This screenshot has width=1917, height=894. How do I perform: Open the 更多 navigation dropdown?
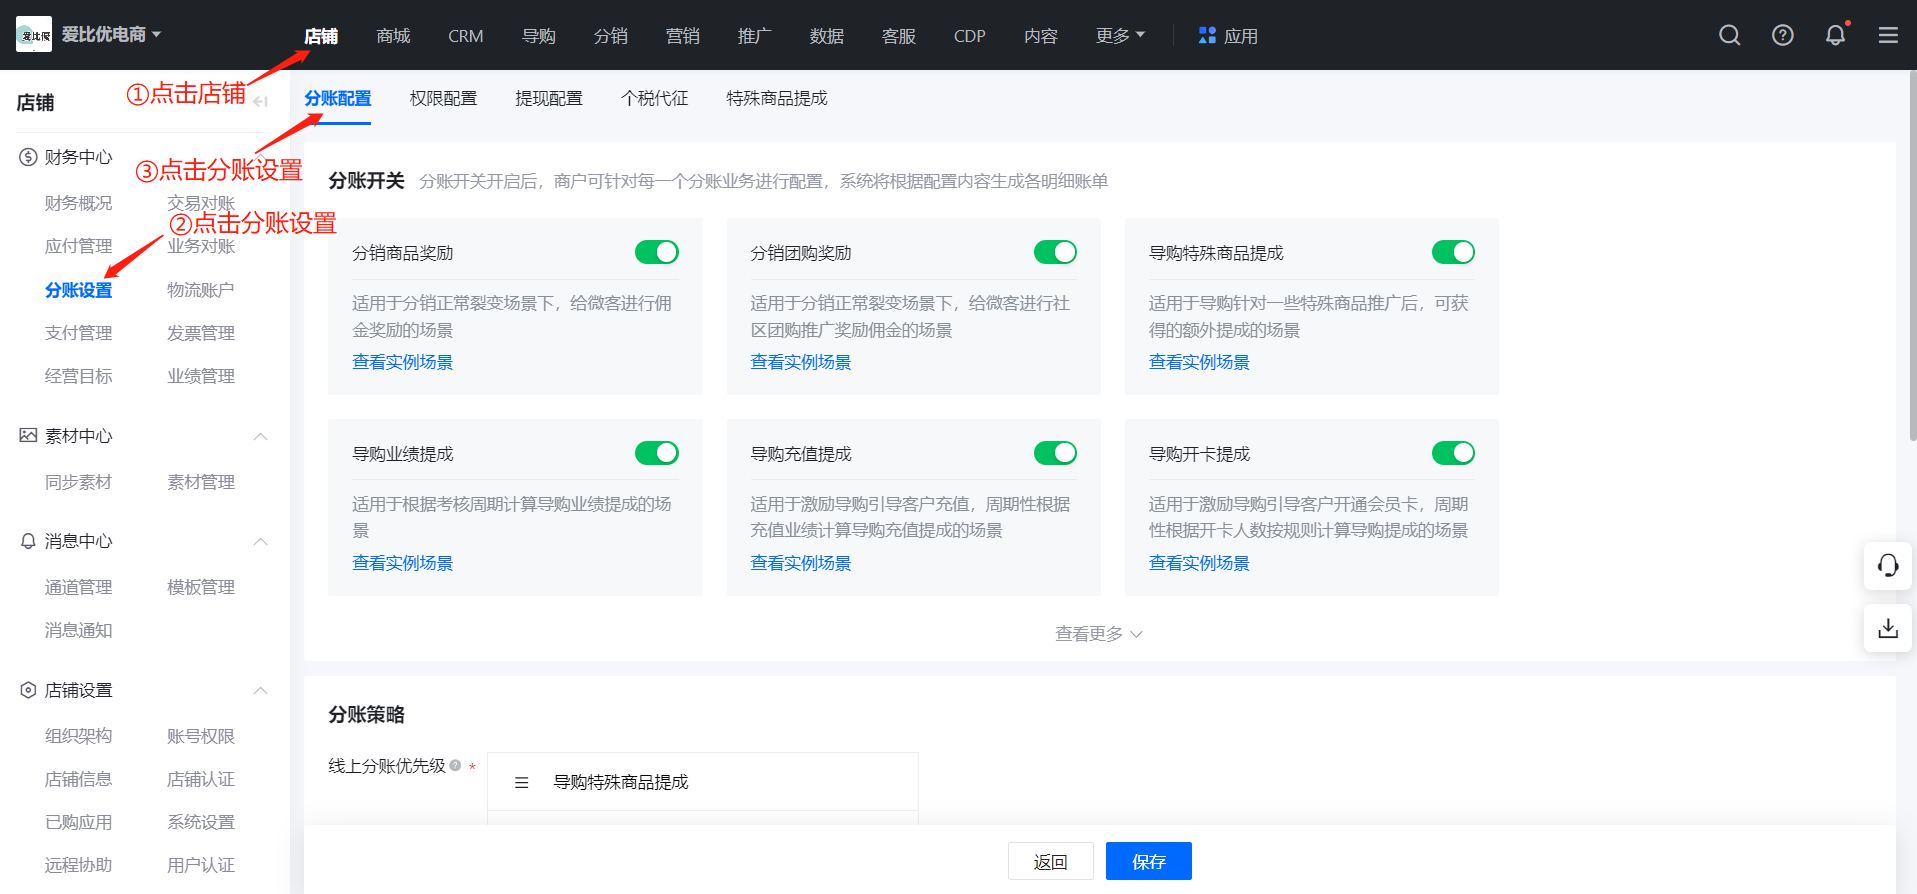point(1120,35)
